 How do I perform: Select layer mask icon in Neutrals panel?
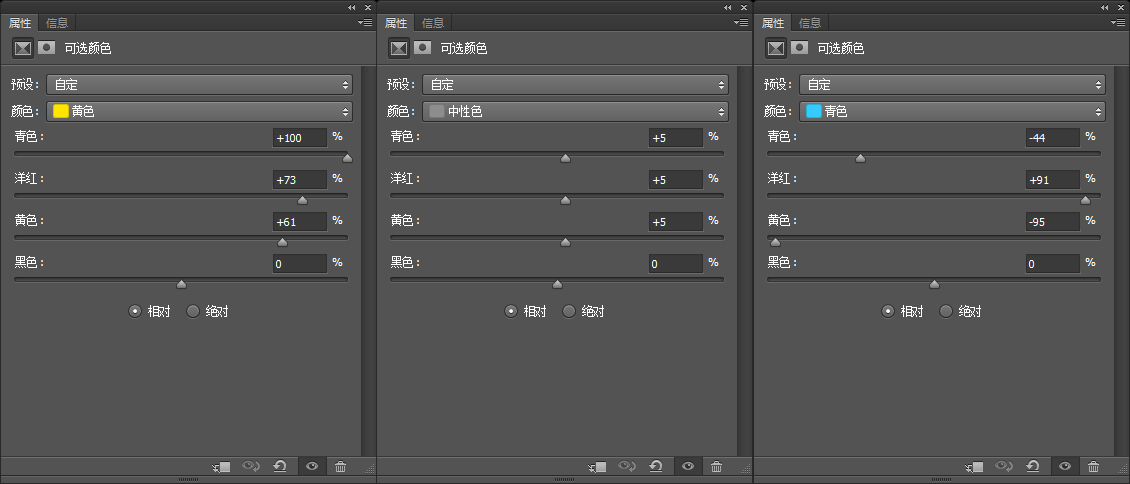[x=423, y=48]
